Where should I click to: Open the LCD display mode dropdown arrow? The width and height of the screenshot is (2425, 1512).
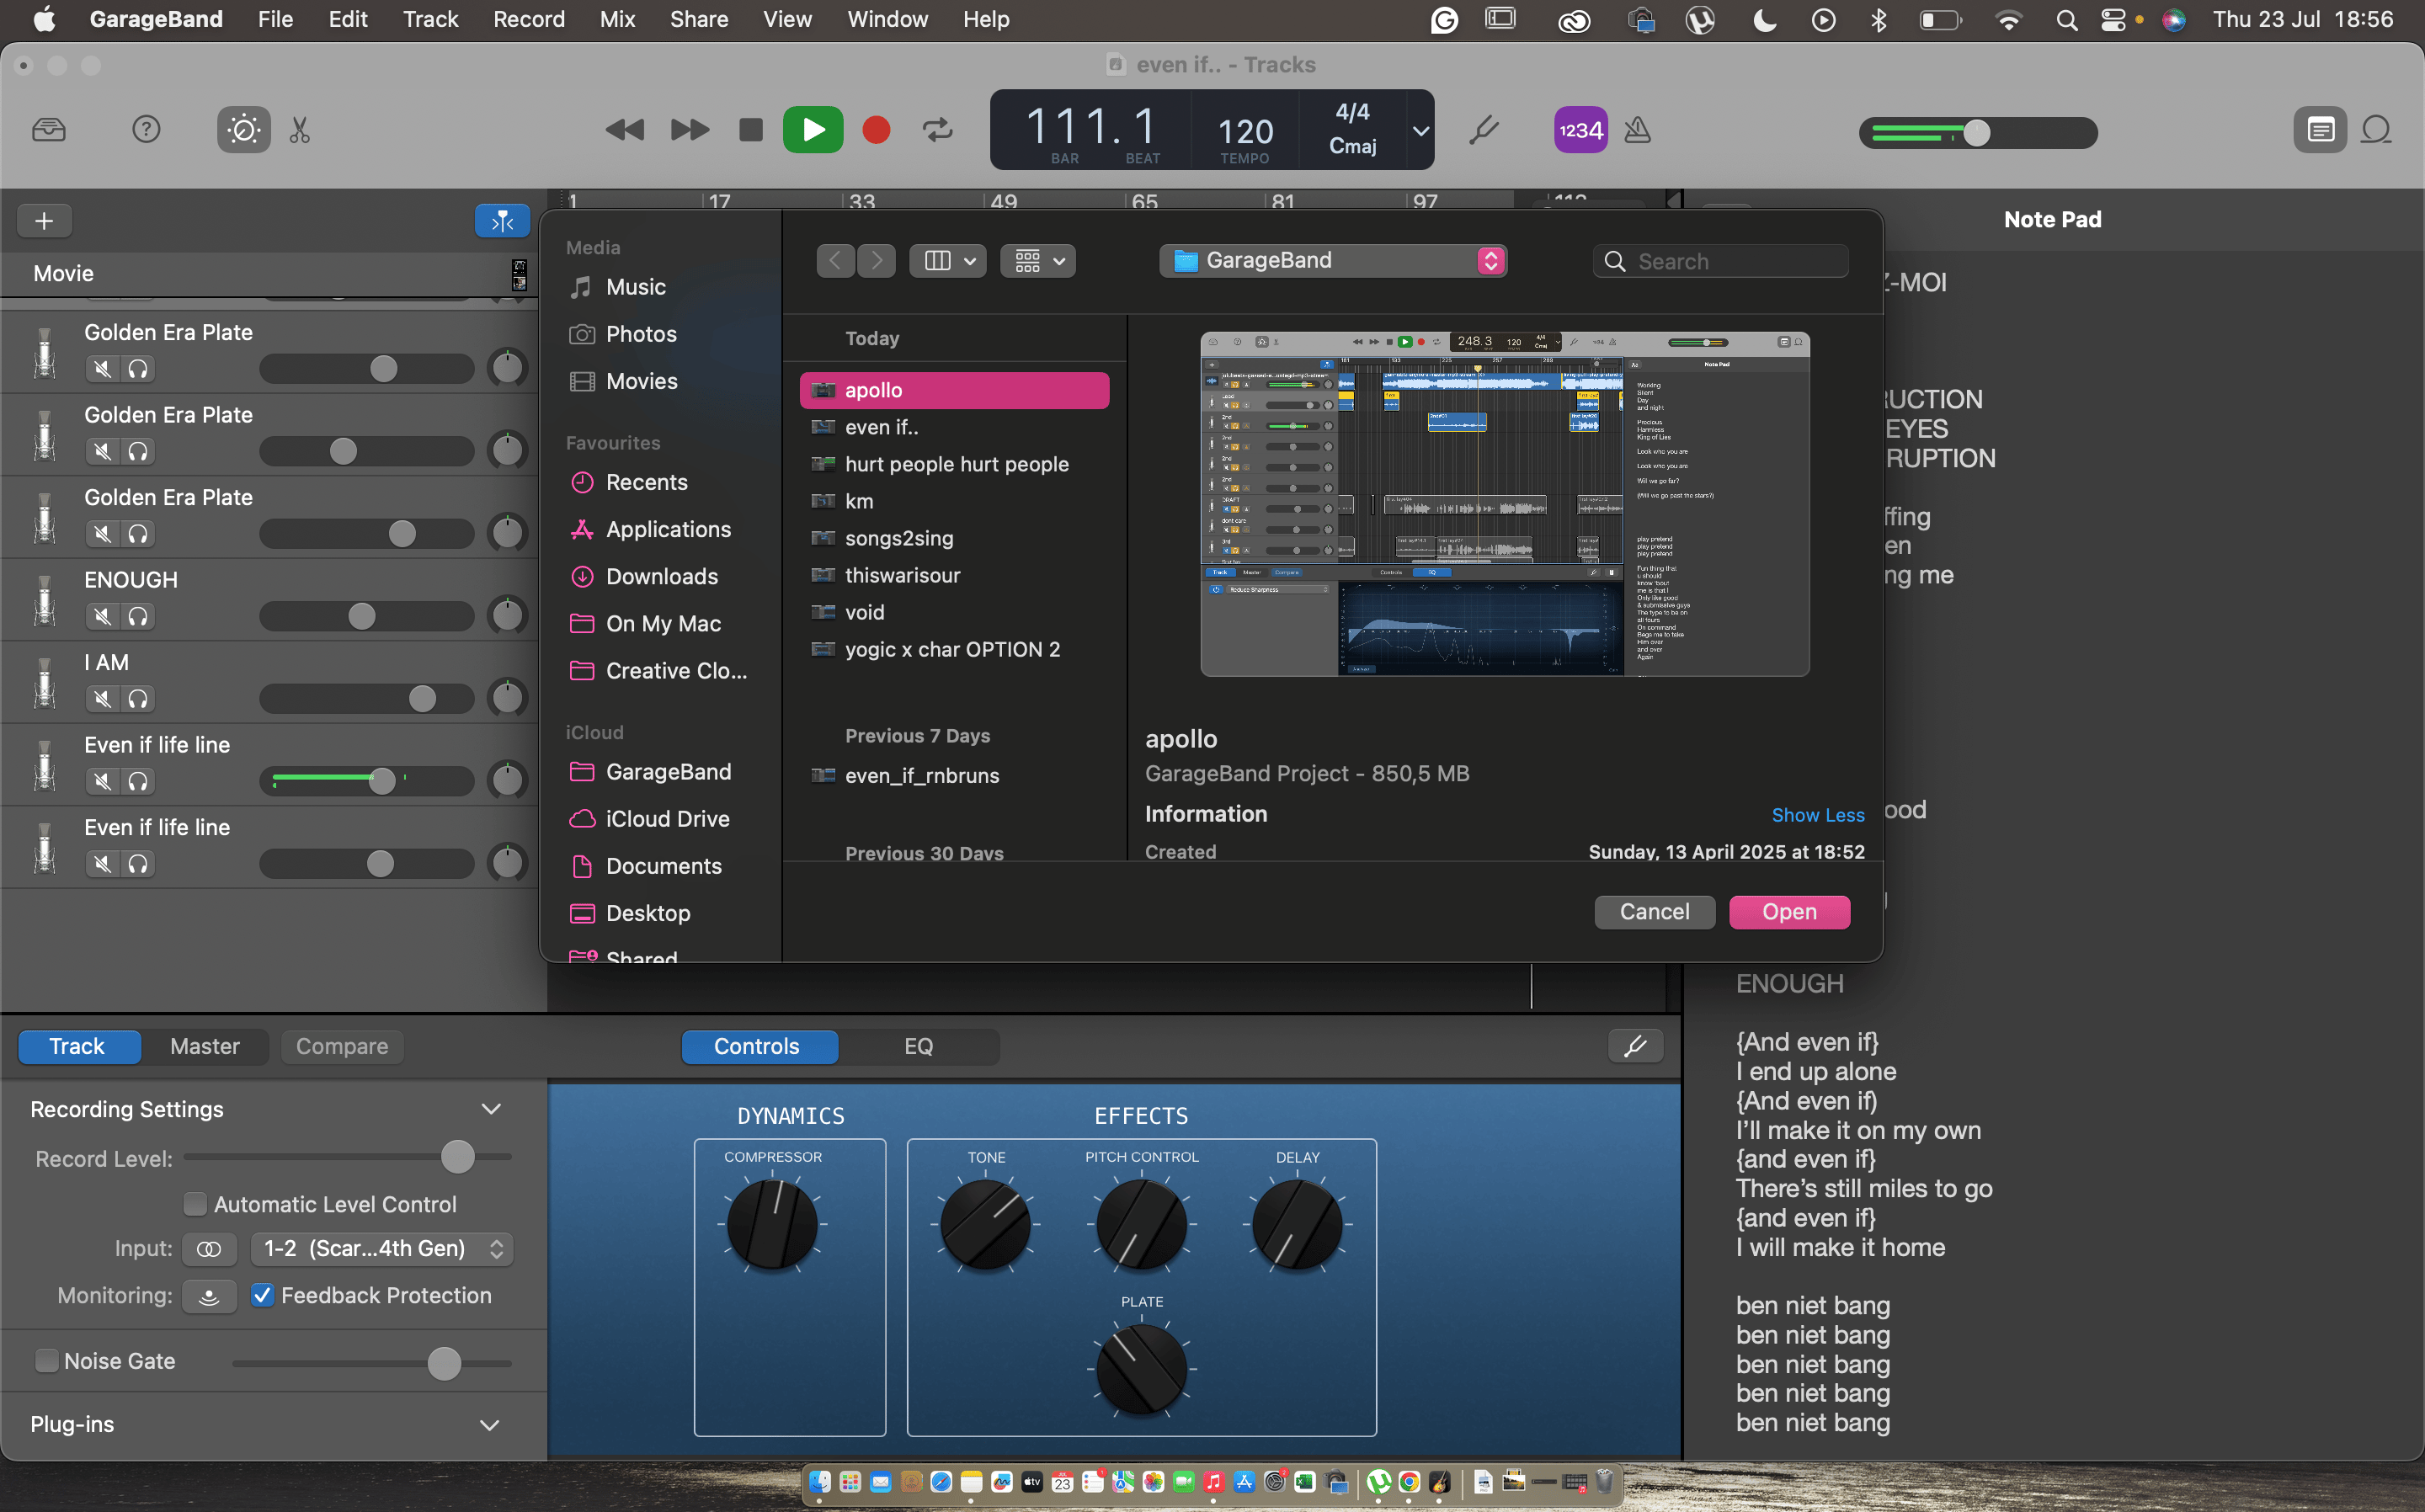click(x=1420, y=131)
